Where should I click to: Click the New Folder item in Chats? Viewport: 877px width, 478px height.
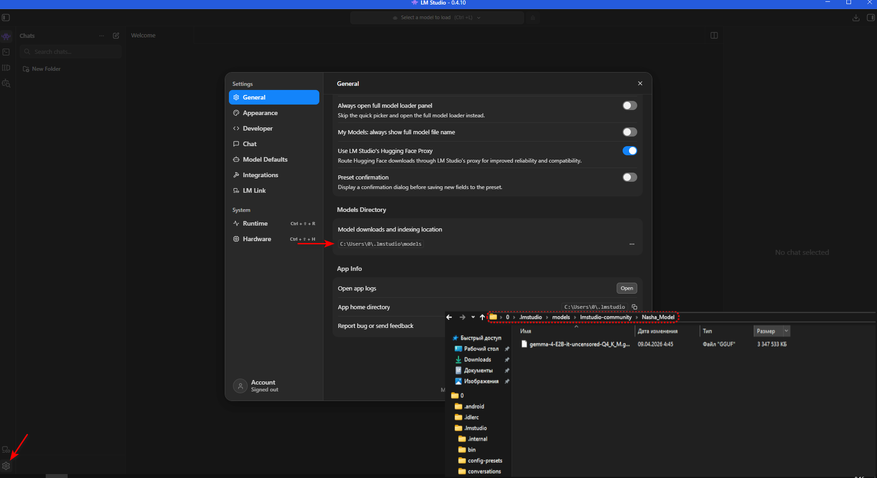point(42,69)
